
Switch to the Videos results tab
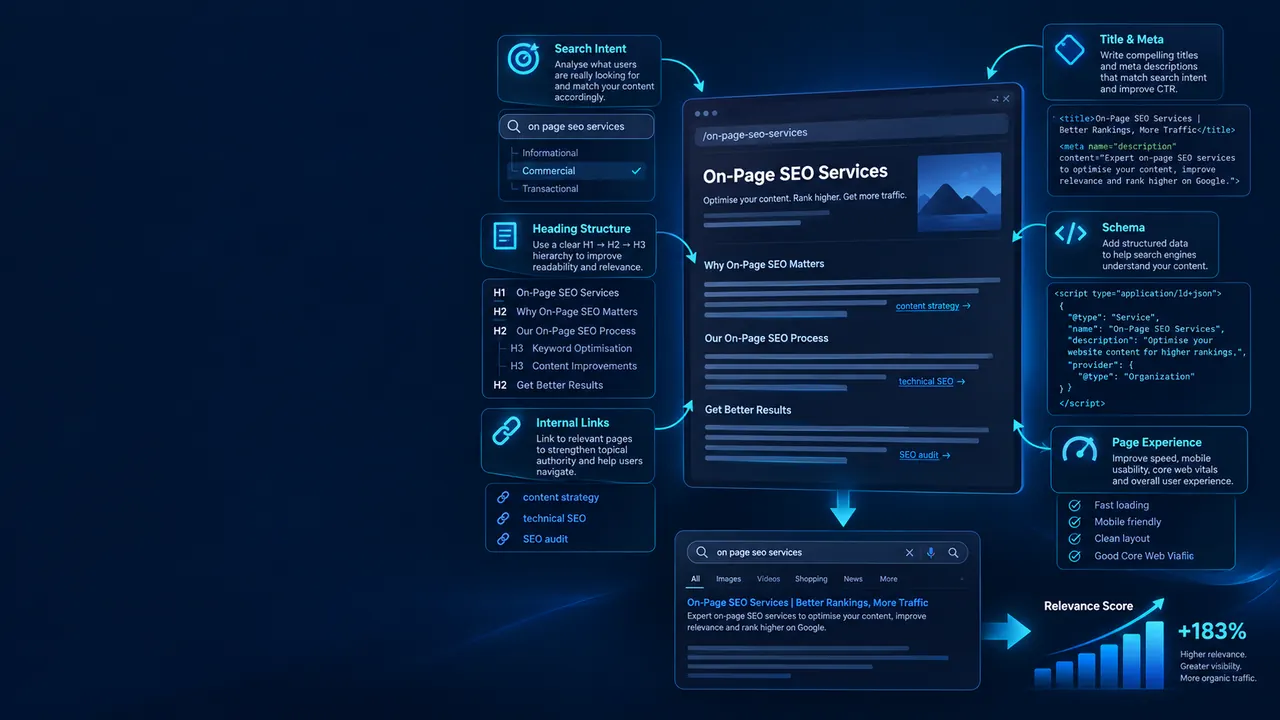pyautogui.click(x=769, y=579)
